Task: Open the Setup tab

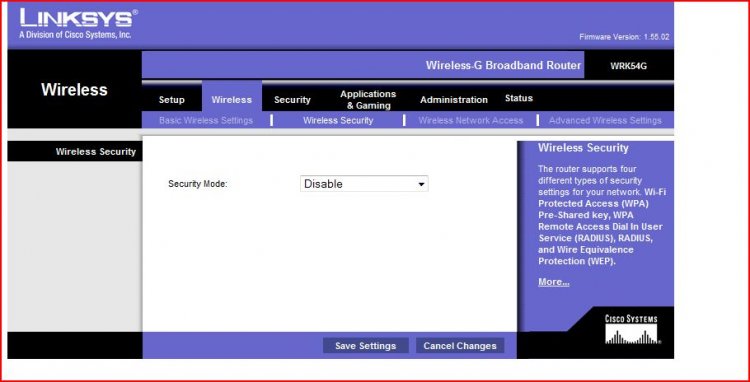Action: (172, 100)
